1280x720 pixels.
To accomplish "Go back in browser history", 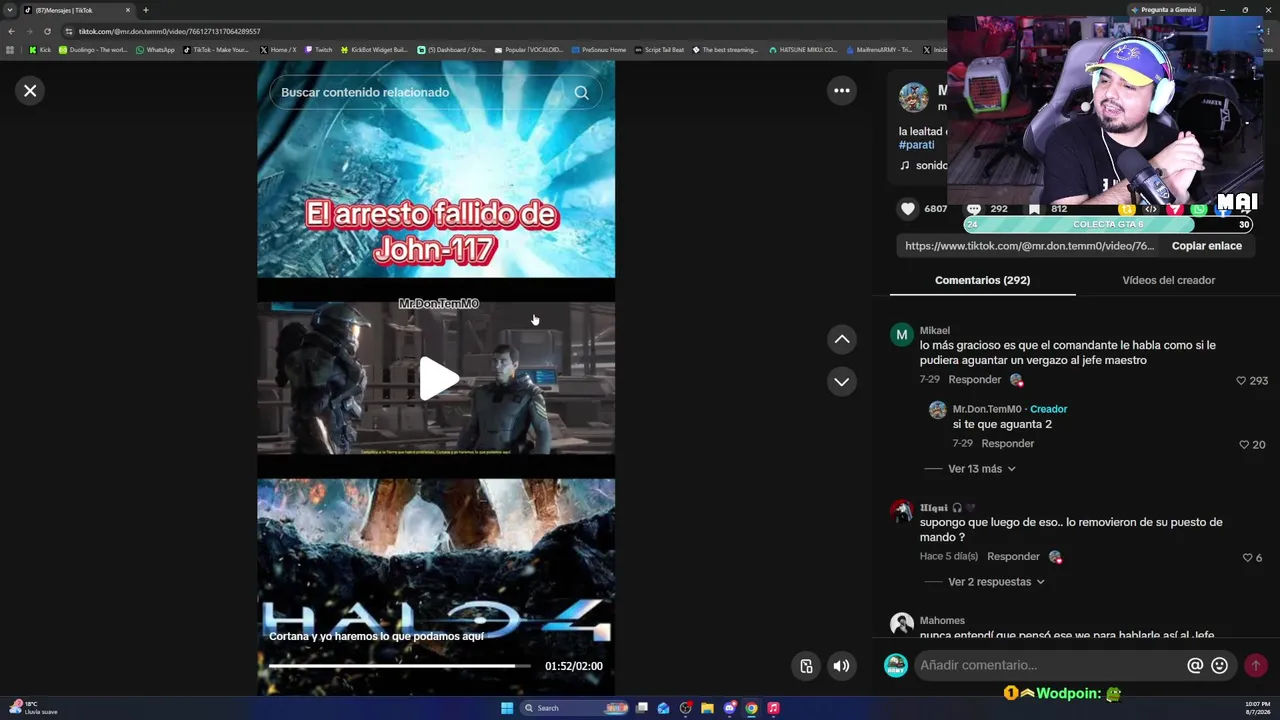I will [x=11, y=31].
